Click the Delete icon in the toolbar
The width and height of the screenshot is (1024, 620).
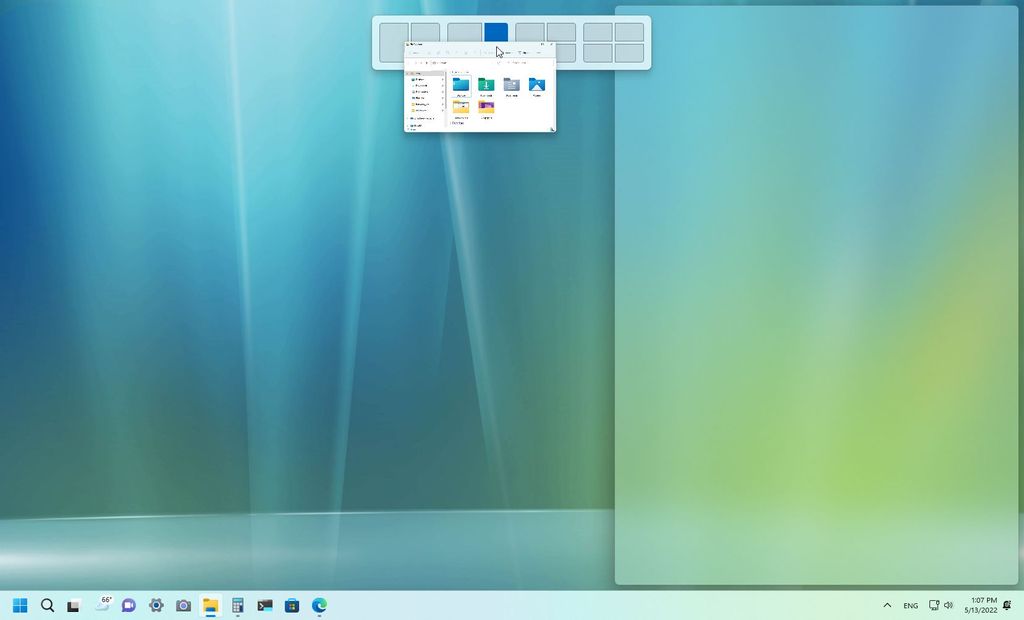(x=475, y=52)
